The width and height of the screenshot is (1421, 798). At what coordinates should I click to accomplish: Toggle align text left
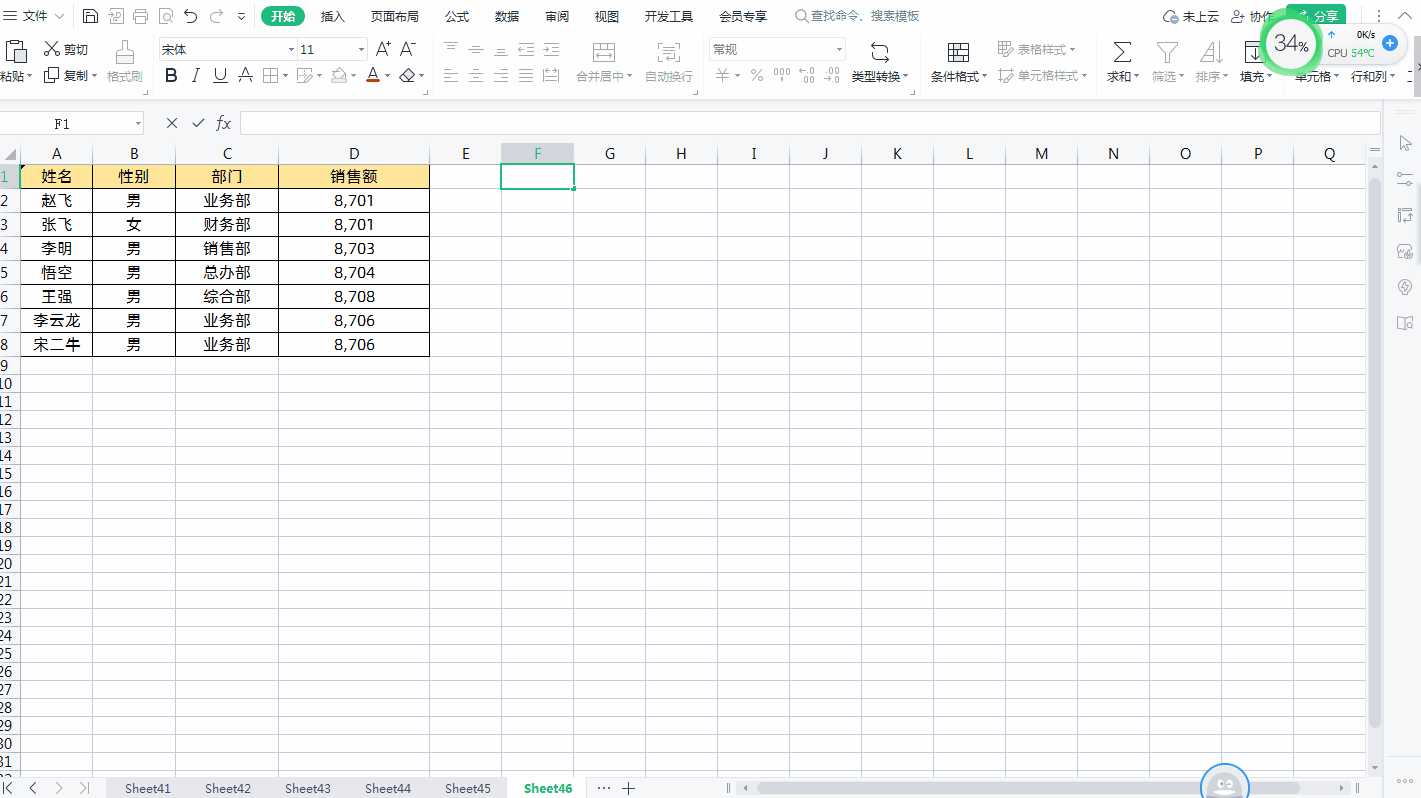[451, 75]
